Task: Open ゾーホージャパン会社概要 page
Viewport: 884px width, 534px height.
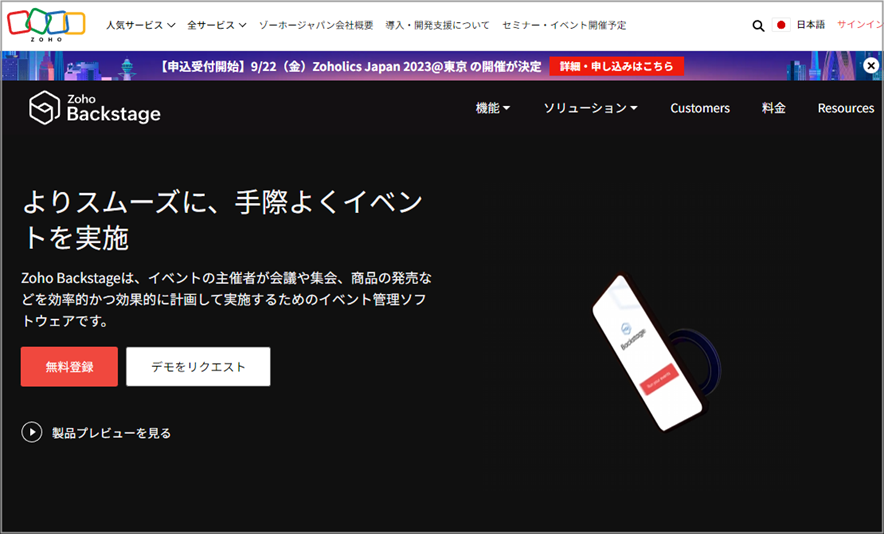Action: (x=316, y=25)
